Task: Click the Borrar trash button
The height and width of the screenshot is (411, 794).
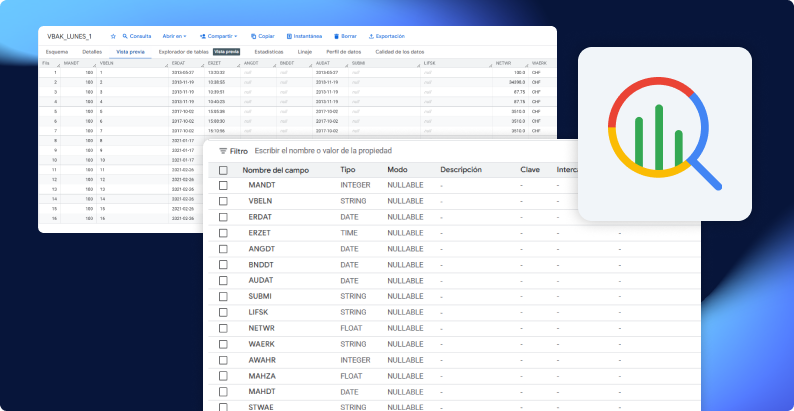Action: pyautogui.click(x=345, y=36)
